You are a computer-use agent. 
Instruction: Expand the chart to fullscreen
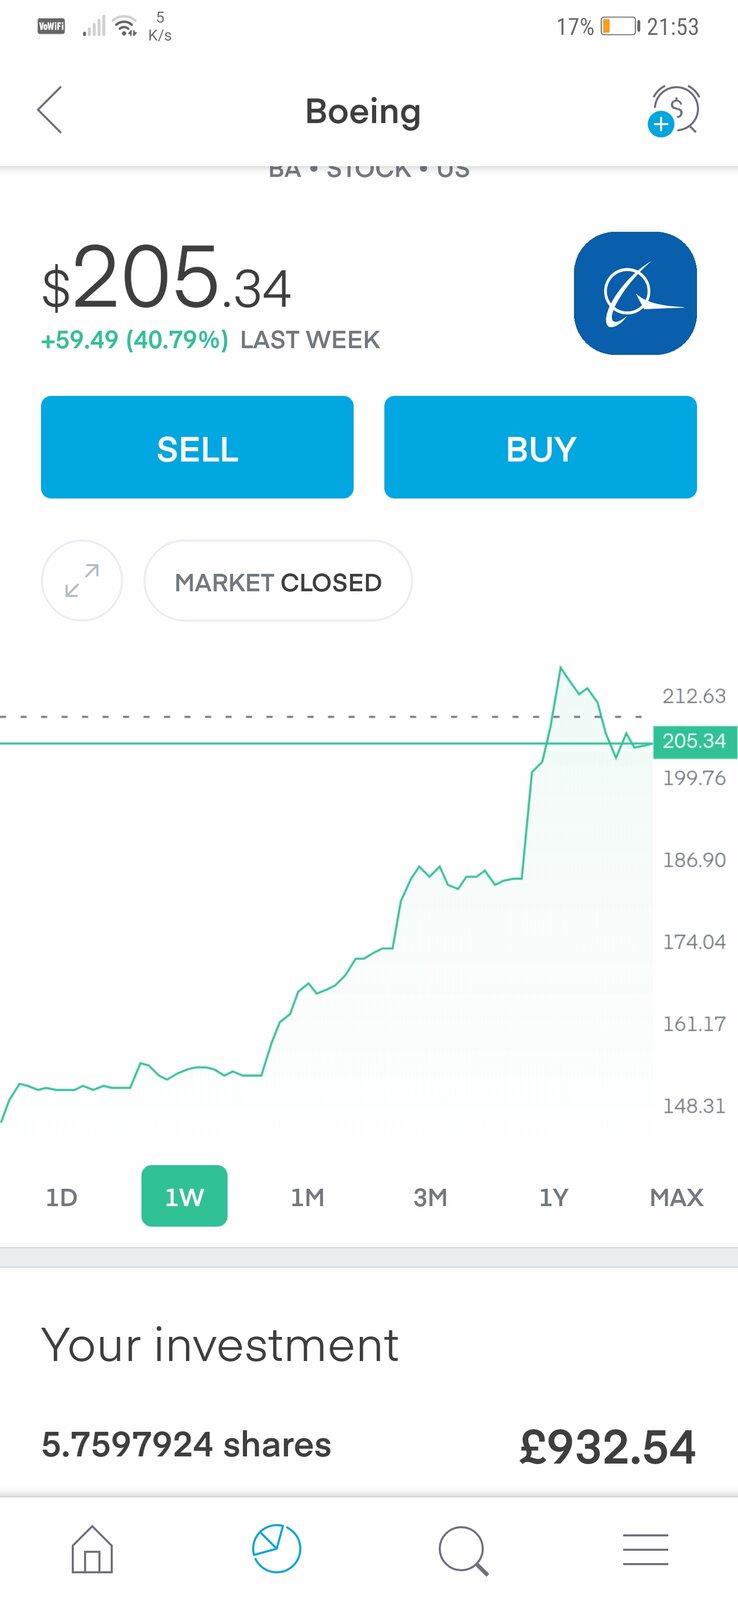[x=82, y=581]
